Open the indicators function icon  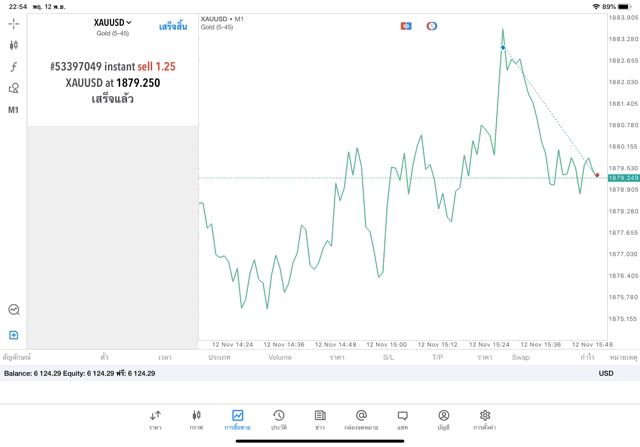coord(13,67)
